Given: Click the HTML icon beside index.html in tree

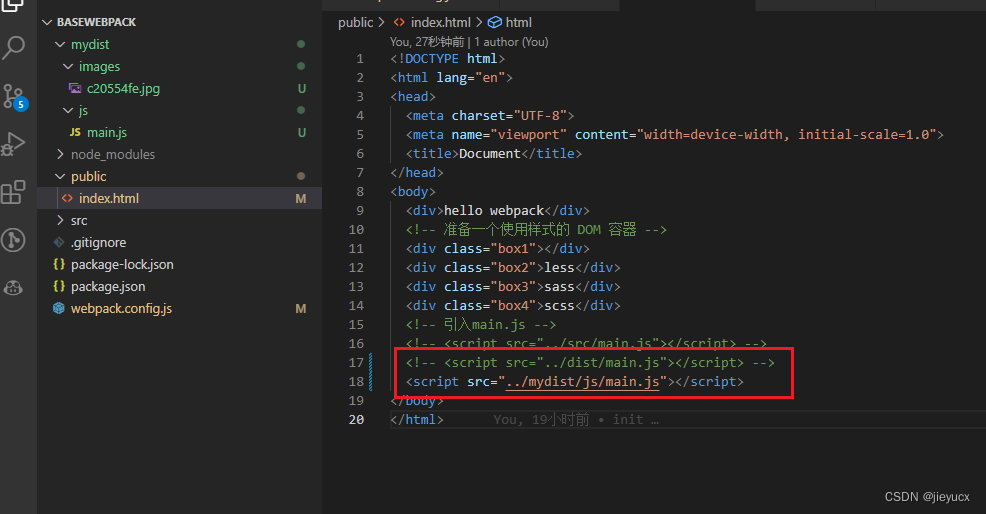Looking at the screenshot, I should point(67,198).
